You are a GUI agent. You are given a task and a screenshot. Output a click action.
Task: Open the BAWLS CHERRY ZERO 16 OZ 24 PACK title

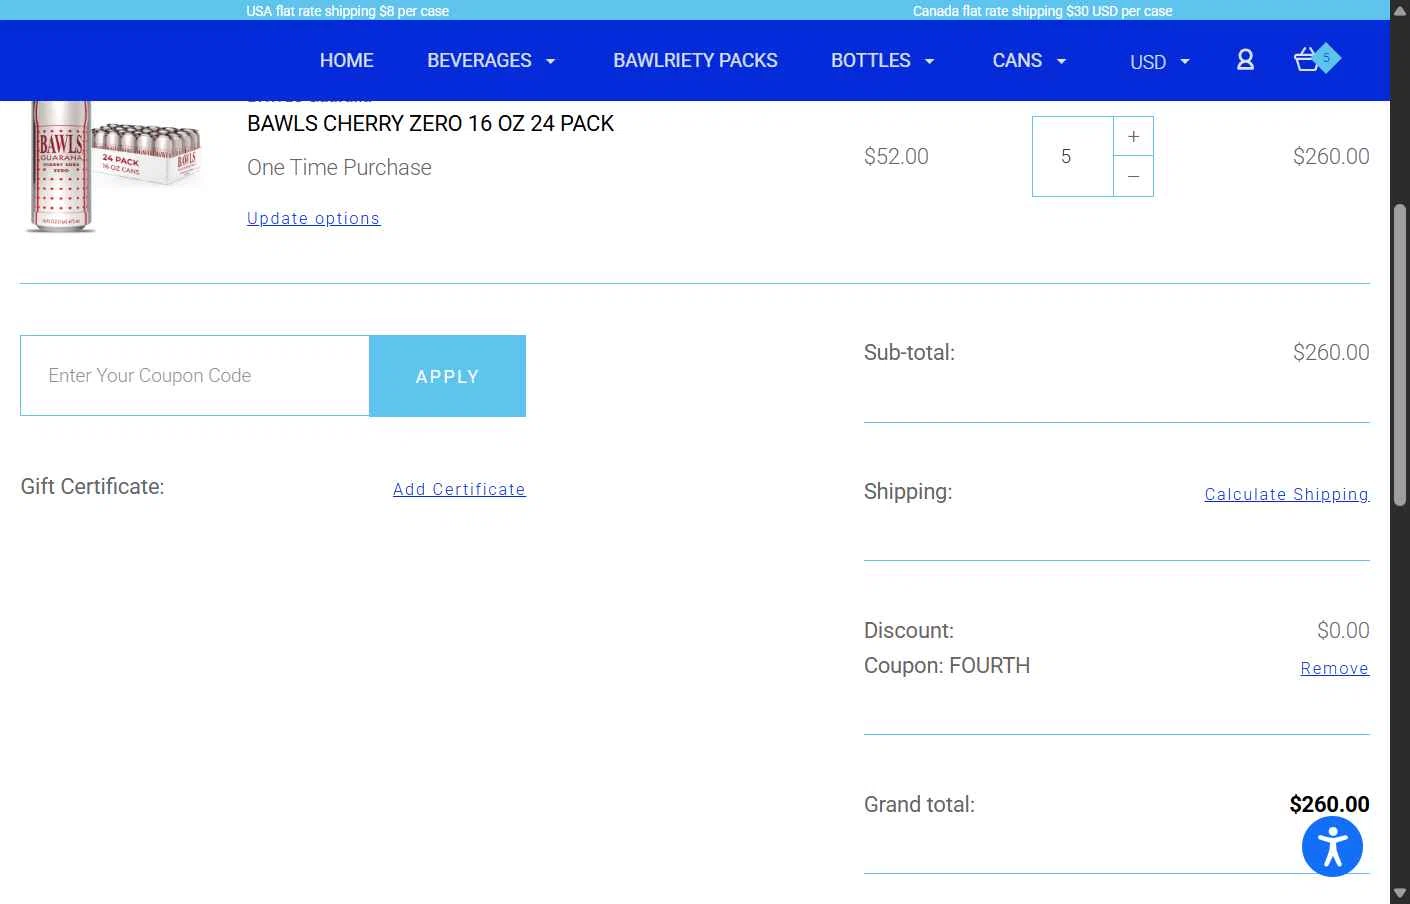click(x=431, y=124)
